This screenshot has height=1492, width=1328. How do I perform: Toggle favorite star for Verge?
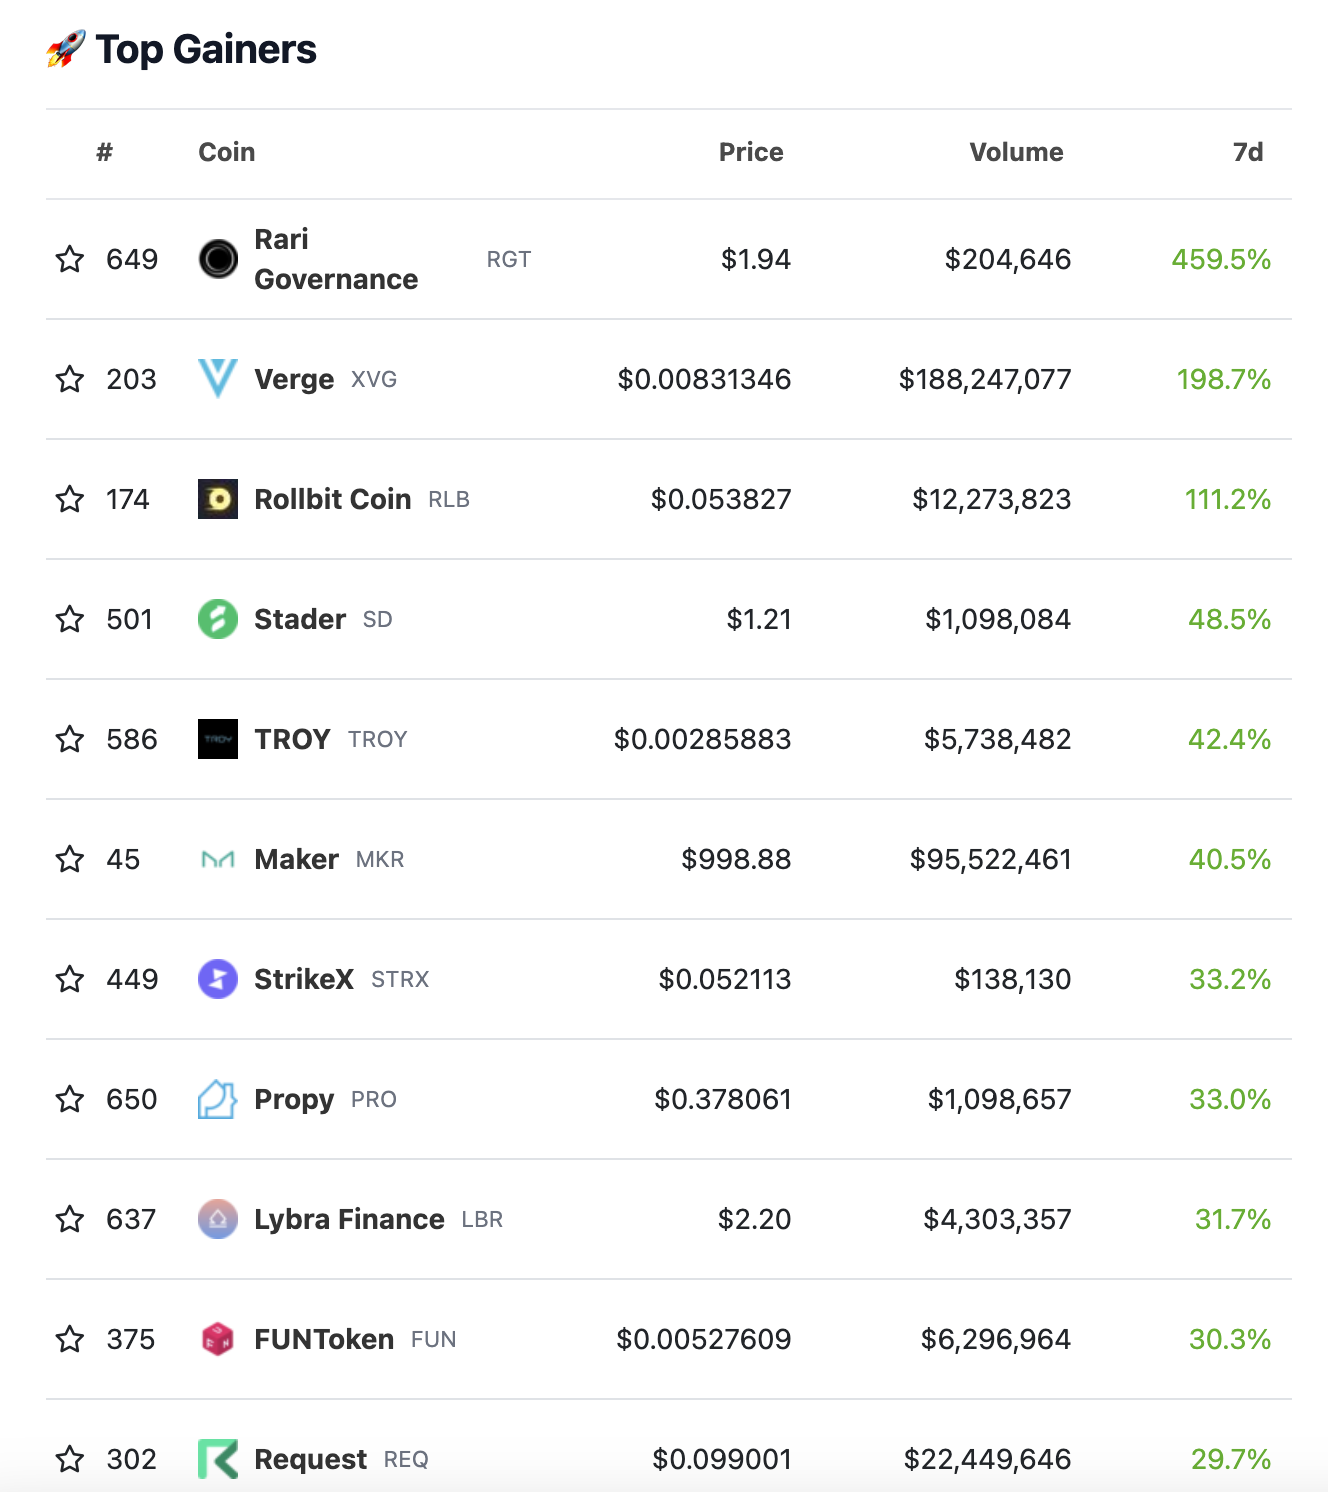click(70, 379)
